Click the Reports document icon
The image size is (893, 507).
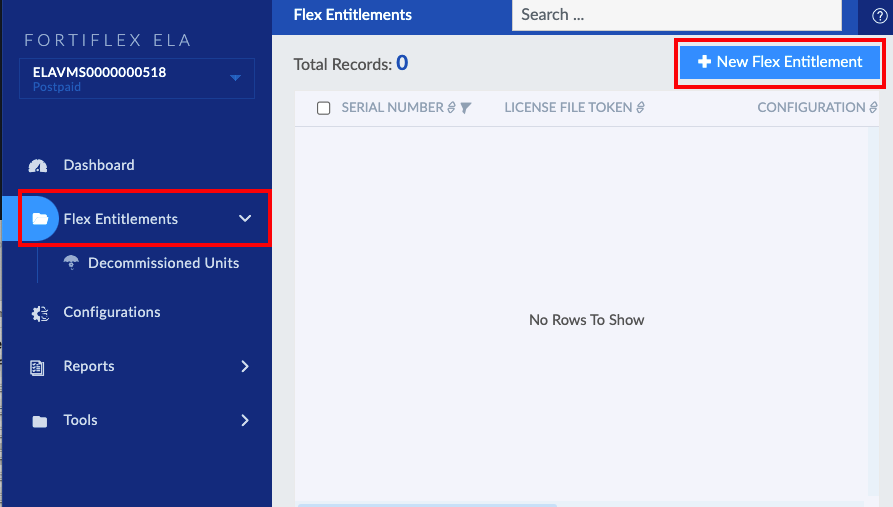click(x=37, y=367)
